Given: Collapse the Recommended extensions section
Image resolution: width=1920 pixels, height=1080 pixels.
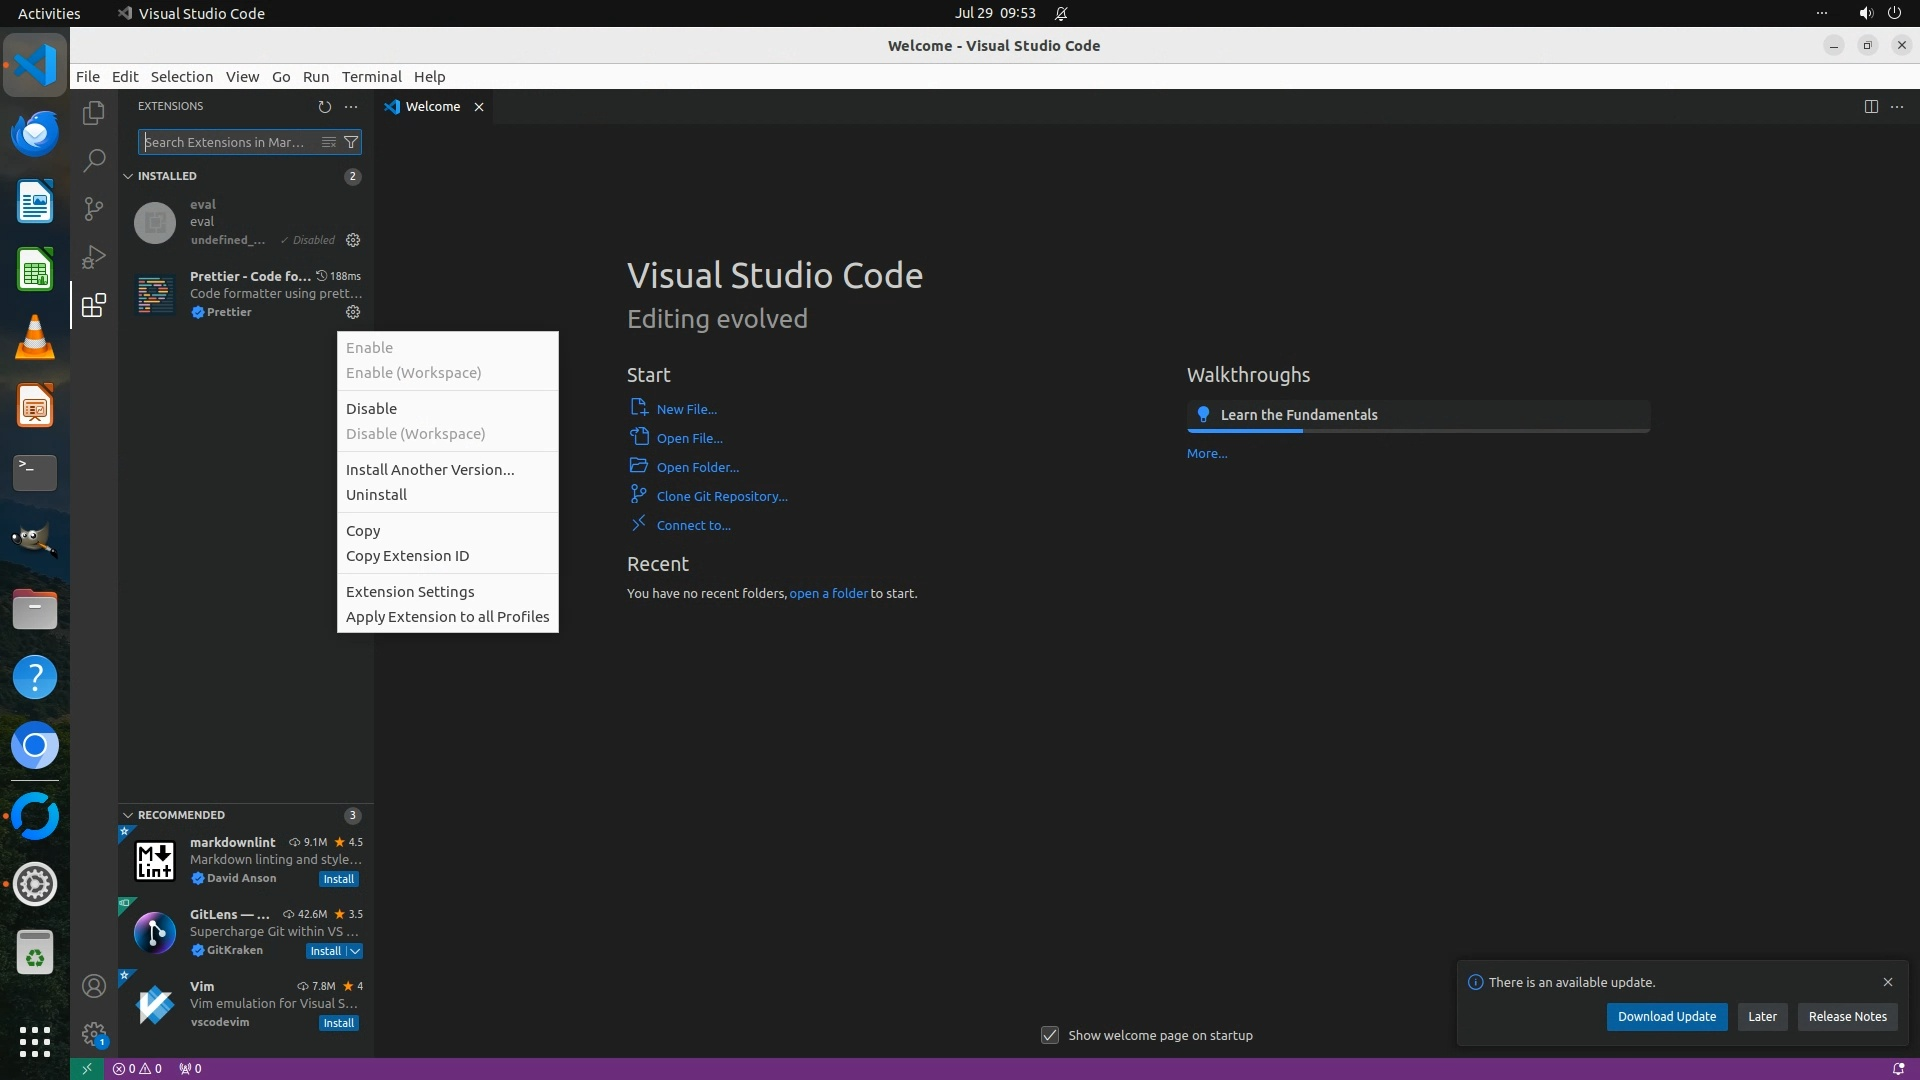Looking at the screenshot, I should 128,815.
